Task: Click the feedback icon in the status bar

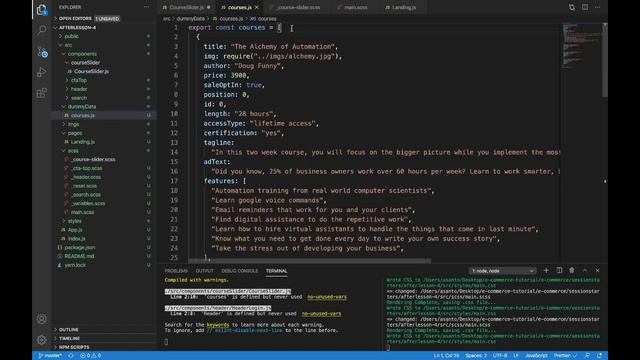Action: pos(587,356)
